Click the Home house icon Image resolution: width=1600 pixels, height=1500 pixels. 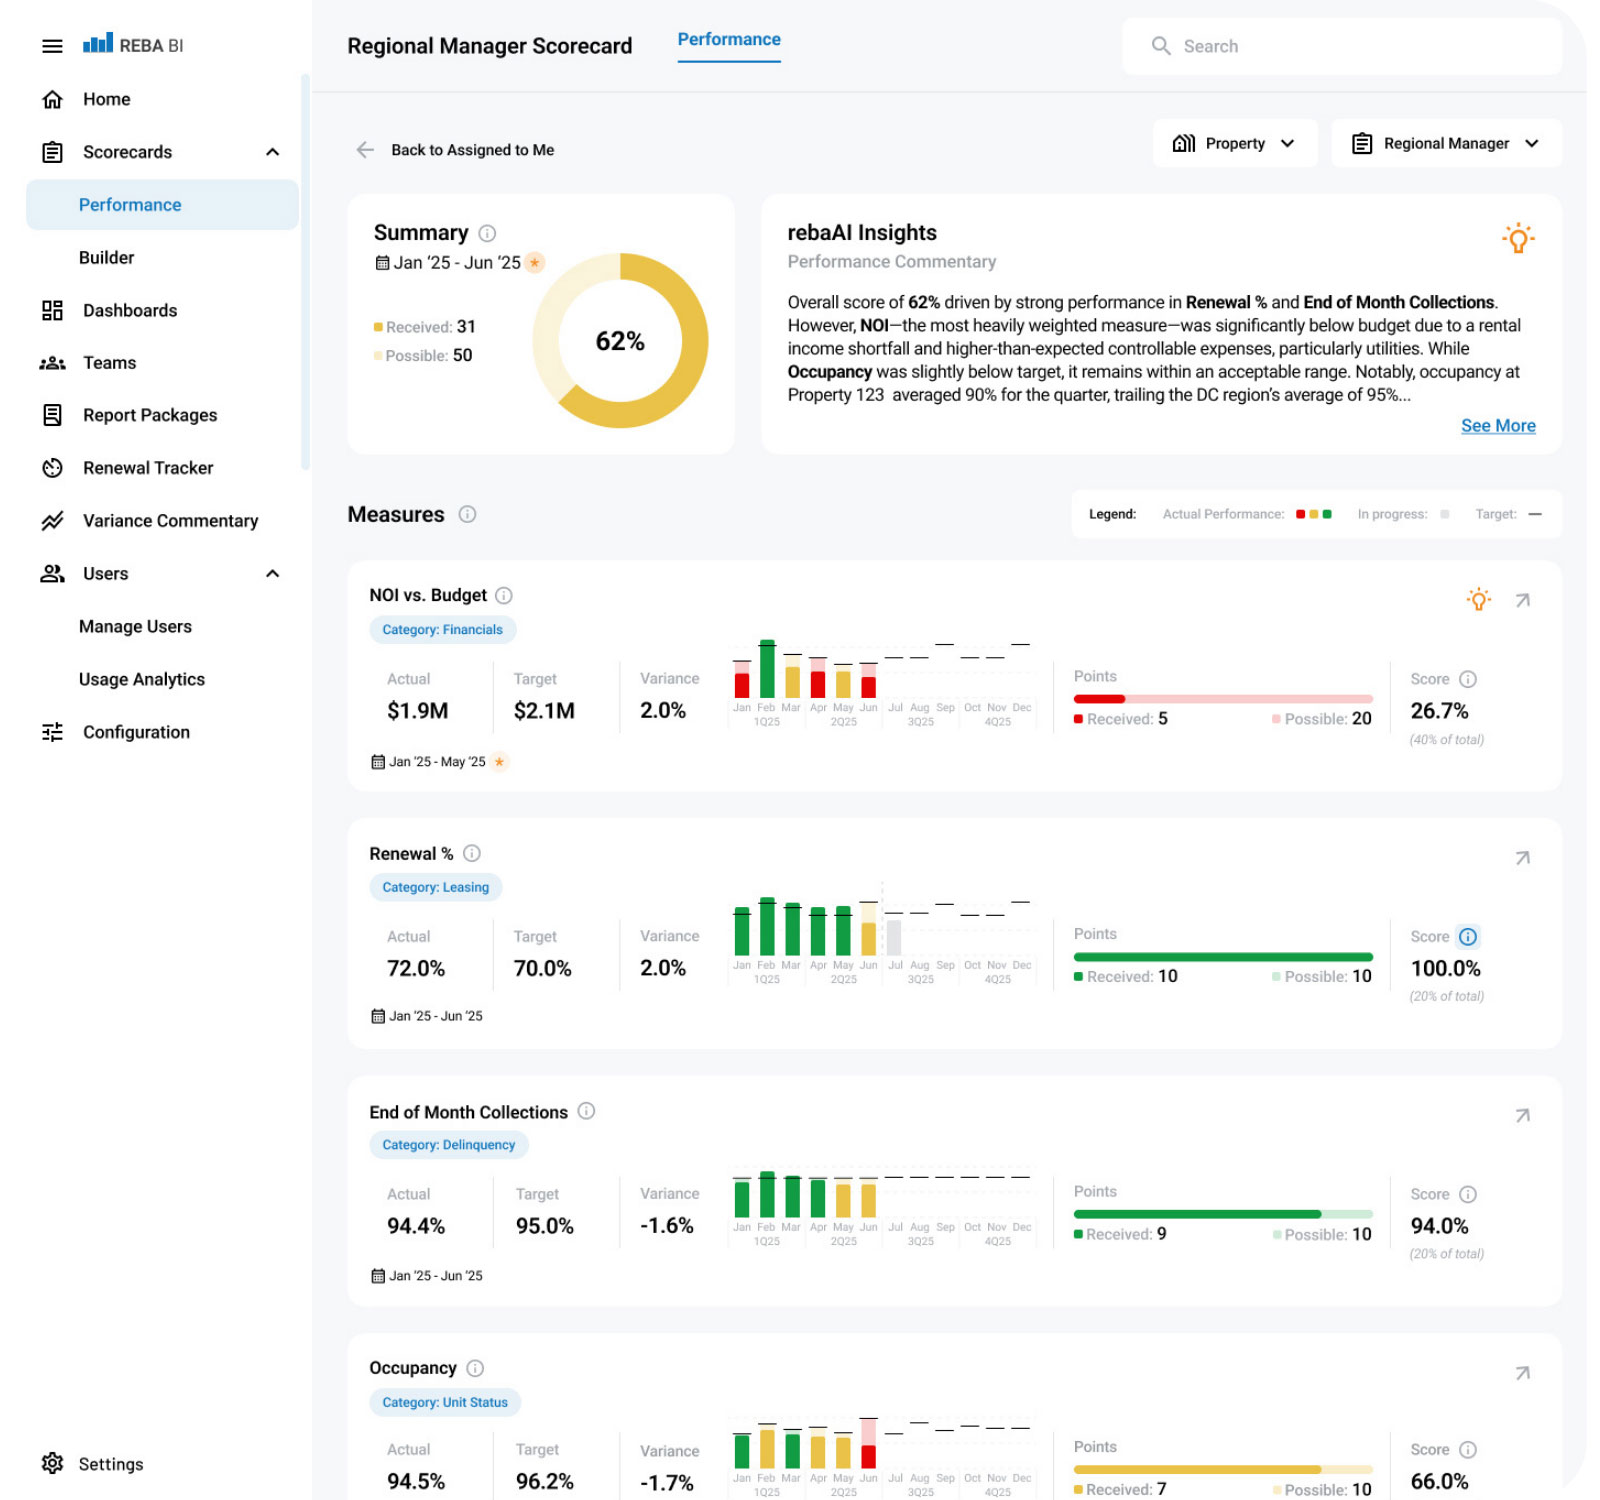pos(52,99)
